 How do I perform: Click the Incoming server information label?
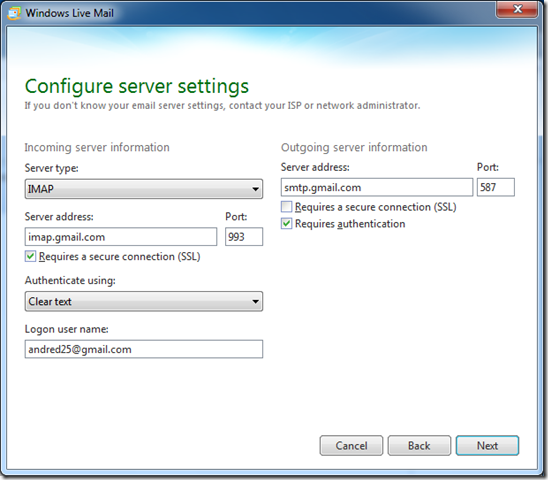(x=97, y=148)
